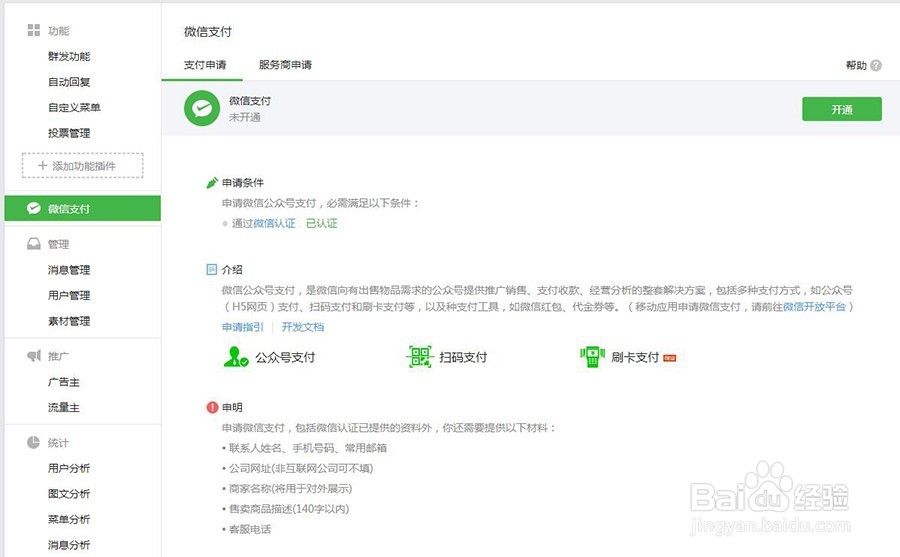900x557 pixels.
Task: Click the 申明 heading
Action: (x=232, y=407)
